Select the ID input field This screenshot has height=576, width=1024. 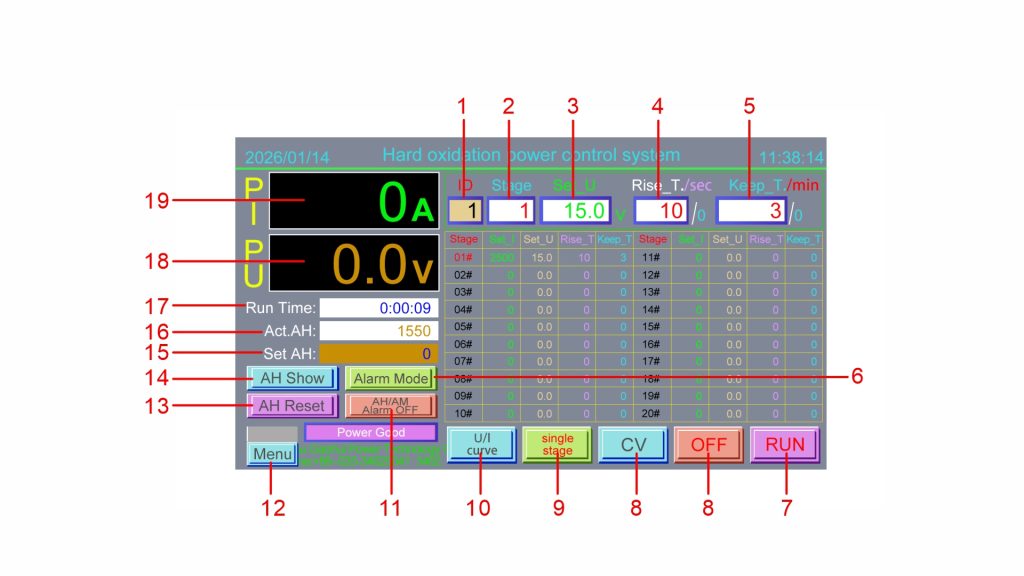[x=466, y=211]
